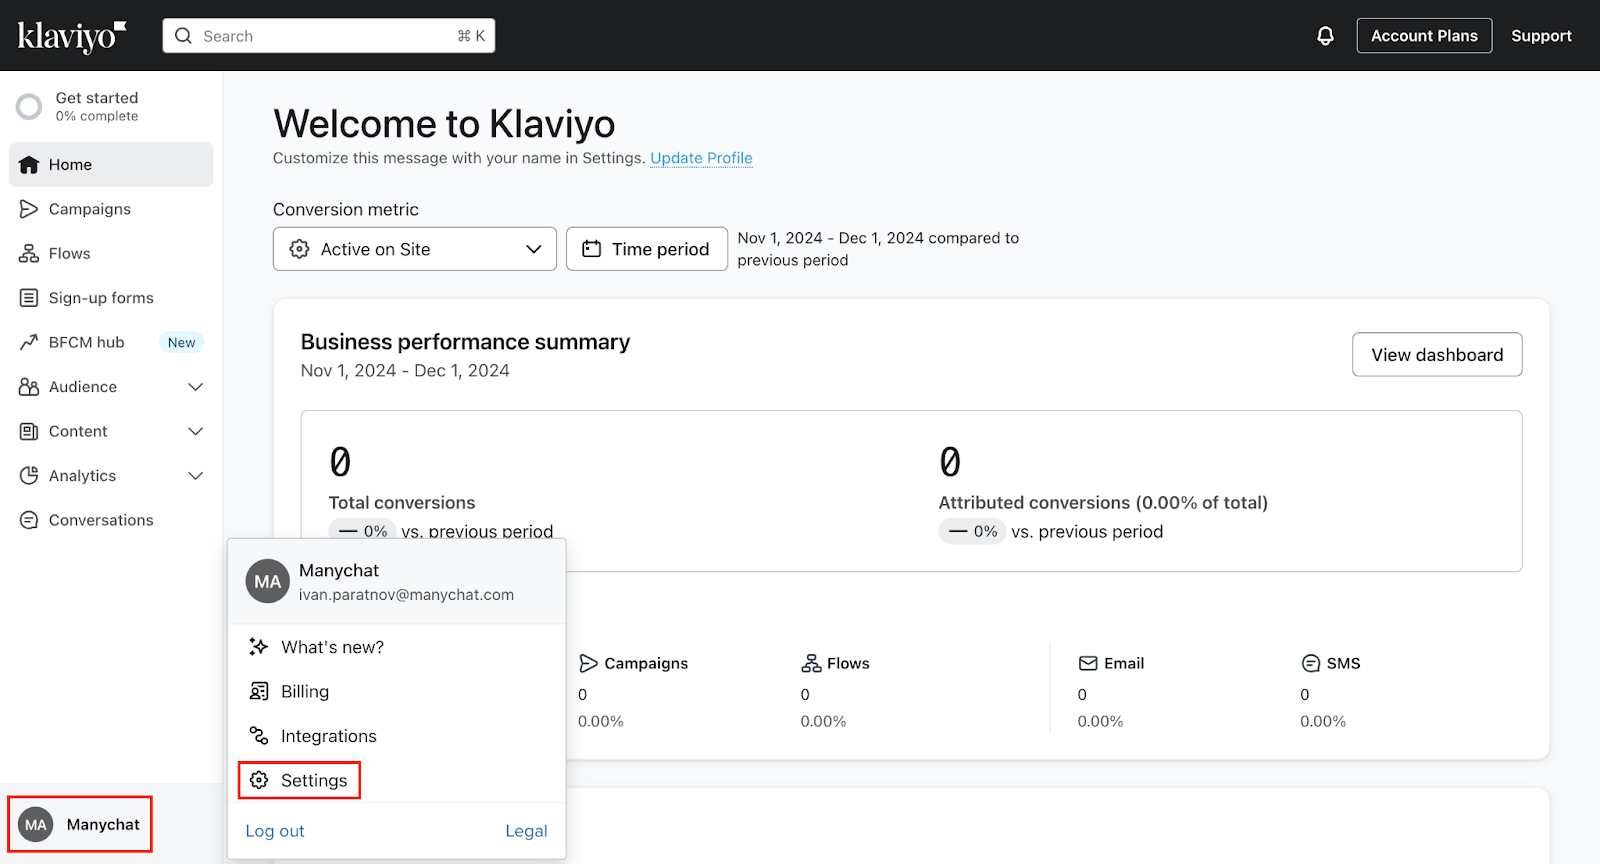
Task: Open Campaigns in the sidebar
Action: coord(111,209)
